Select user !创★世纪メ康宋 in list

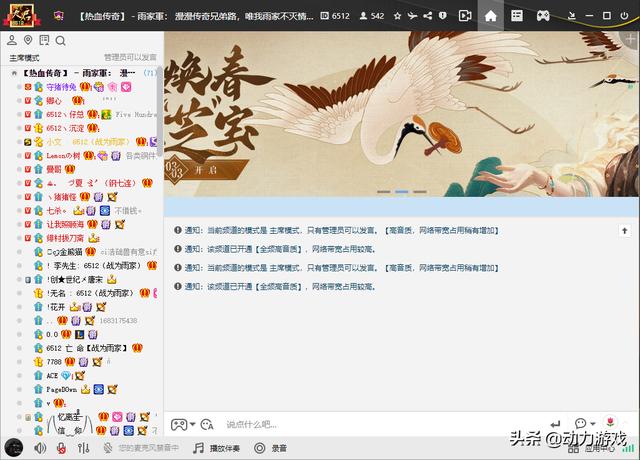pos(75,280)
